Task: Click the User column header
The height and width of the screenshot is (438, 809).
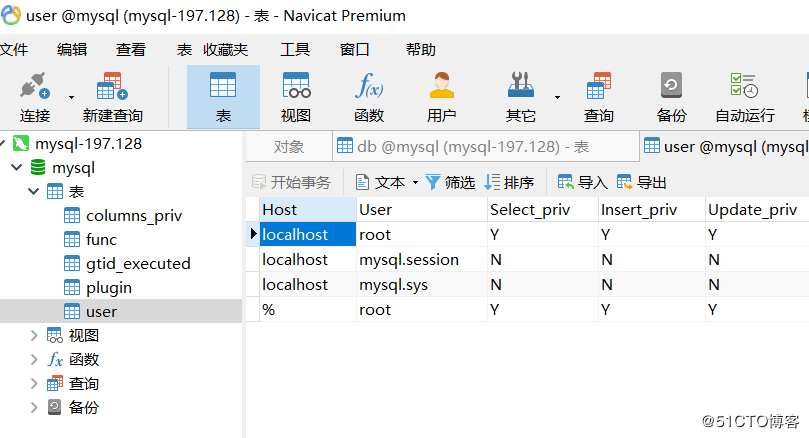Action: point(422,209)
